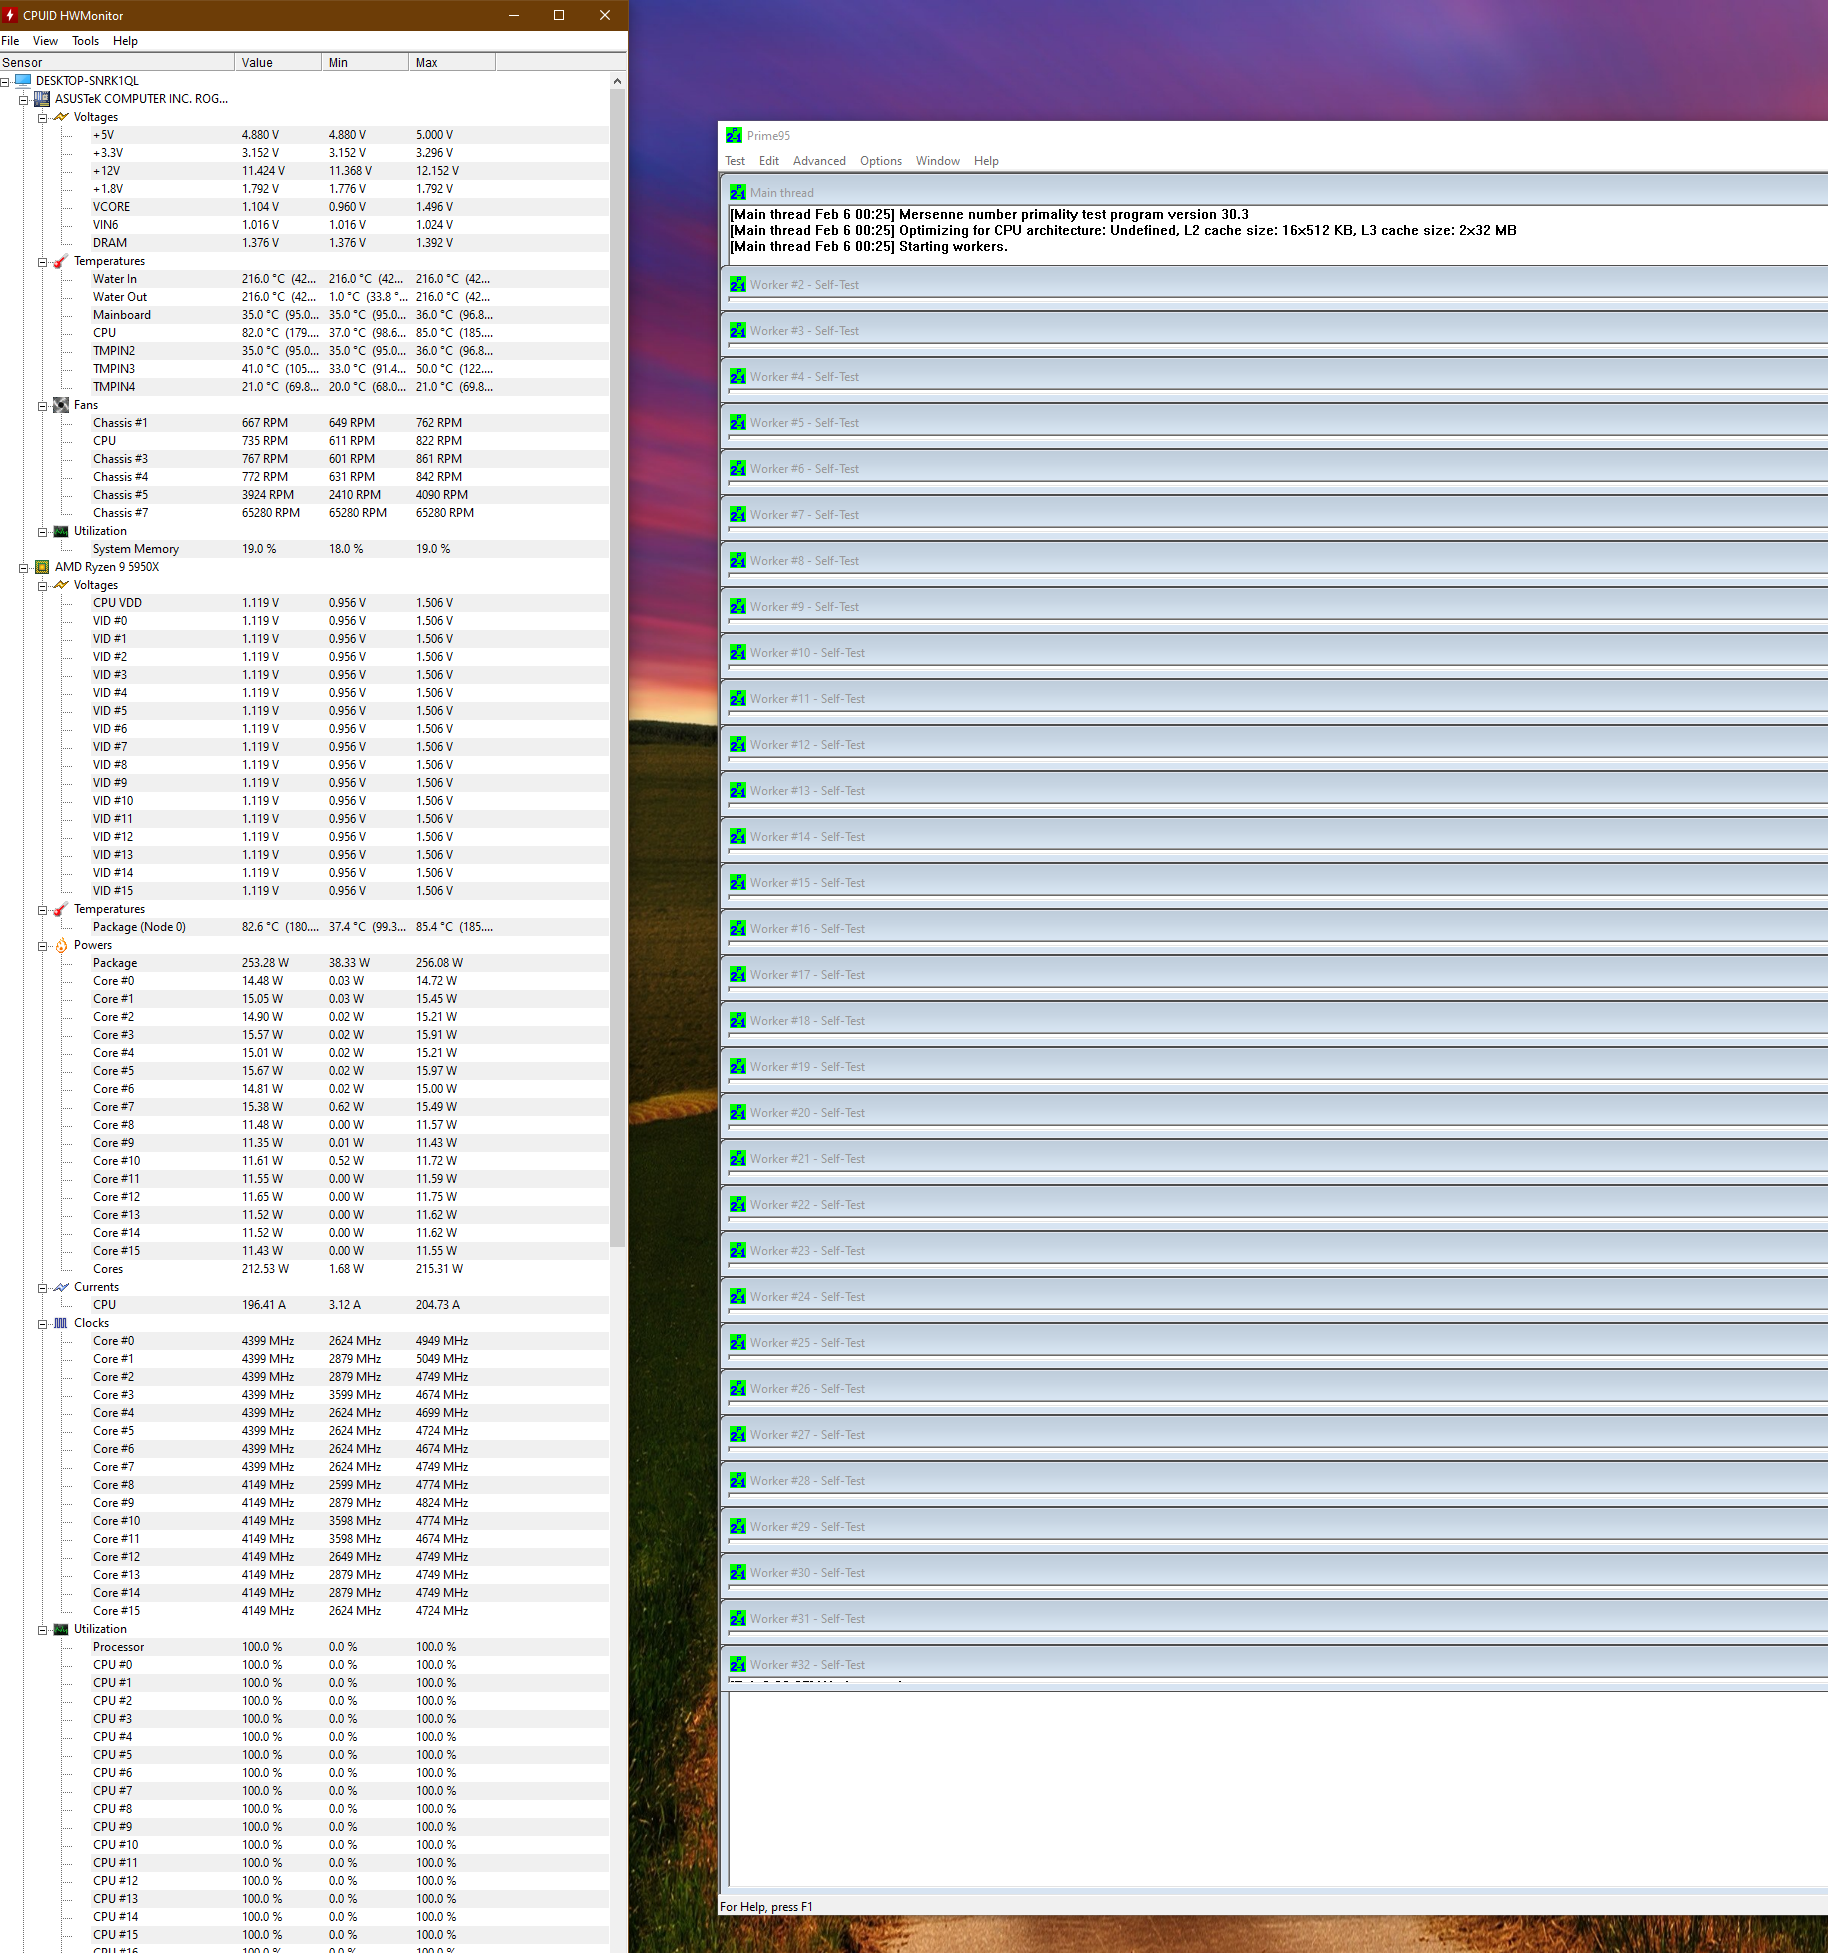Collapse the Currents group
The height and width of the screenshot is (1953, 1828).
(x=43, y=1288)
